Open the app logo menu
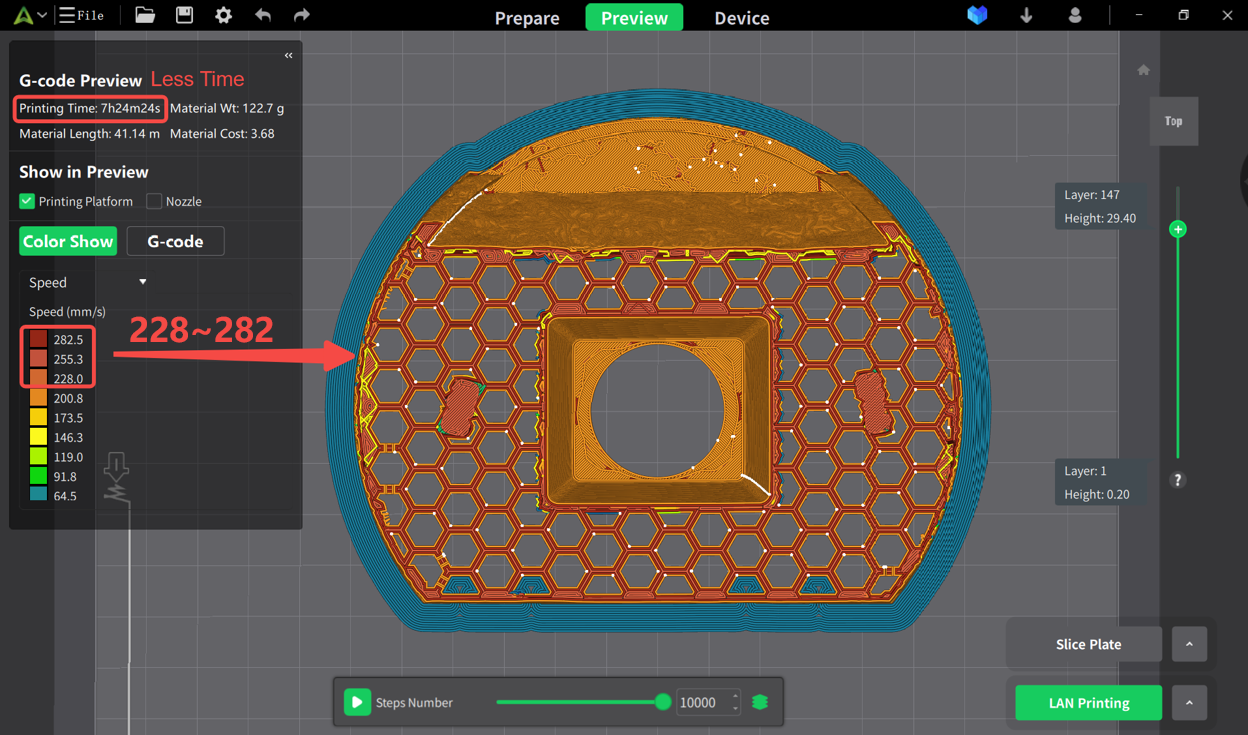 (28, 16)
